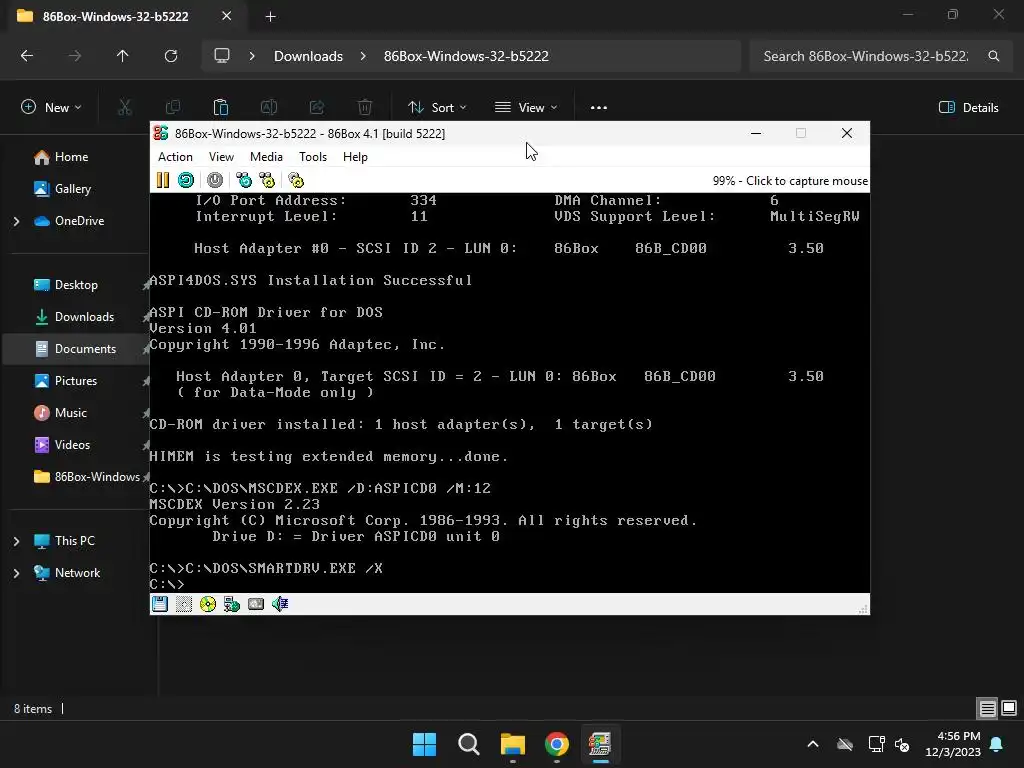Click the 86Box taskbar icon

(600, 744)
